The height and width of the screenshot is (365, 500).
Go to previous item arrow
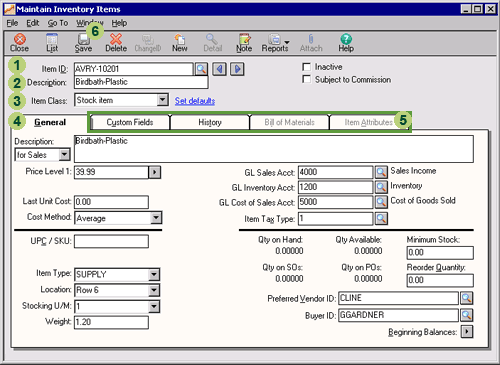point(219,69)
